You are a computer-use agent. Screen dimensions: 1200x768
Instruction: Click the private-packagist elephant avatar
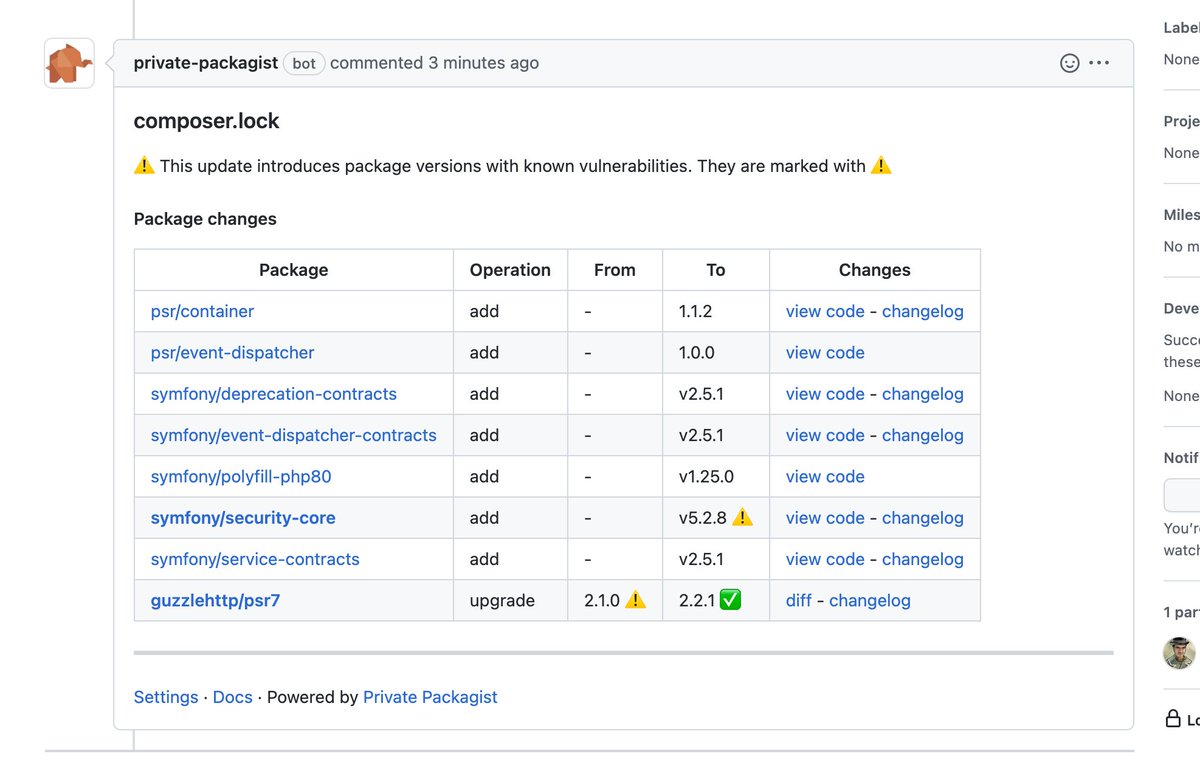(69, 63)
